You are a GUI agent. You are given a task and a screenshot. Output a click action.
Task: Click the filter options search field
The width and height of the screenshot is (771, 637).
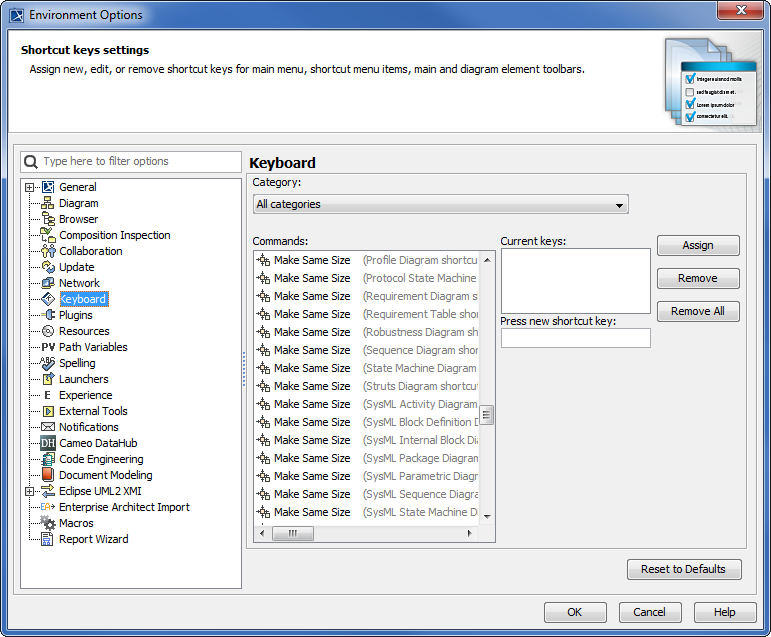(131, 161)
